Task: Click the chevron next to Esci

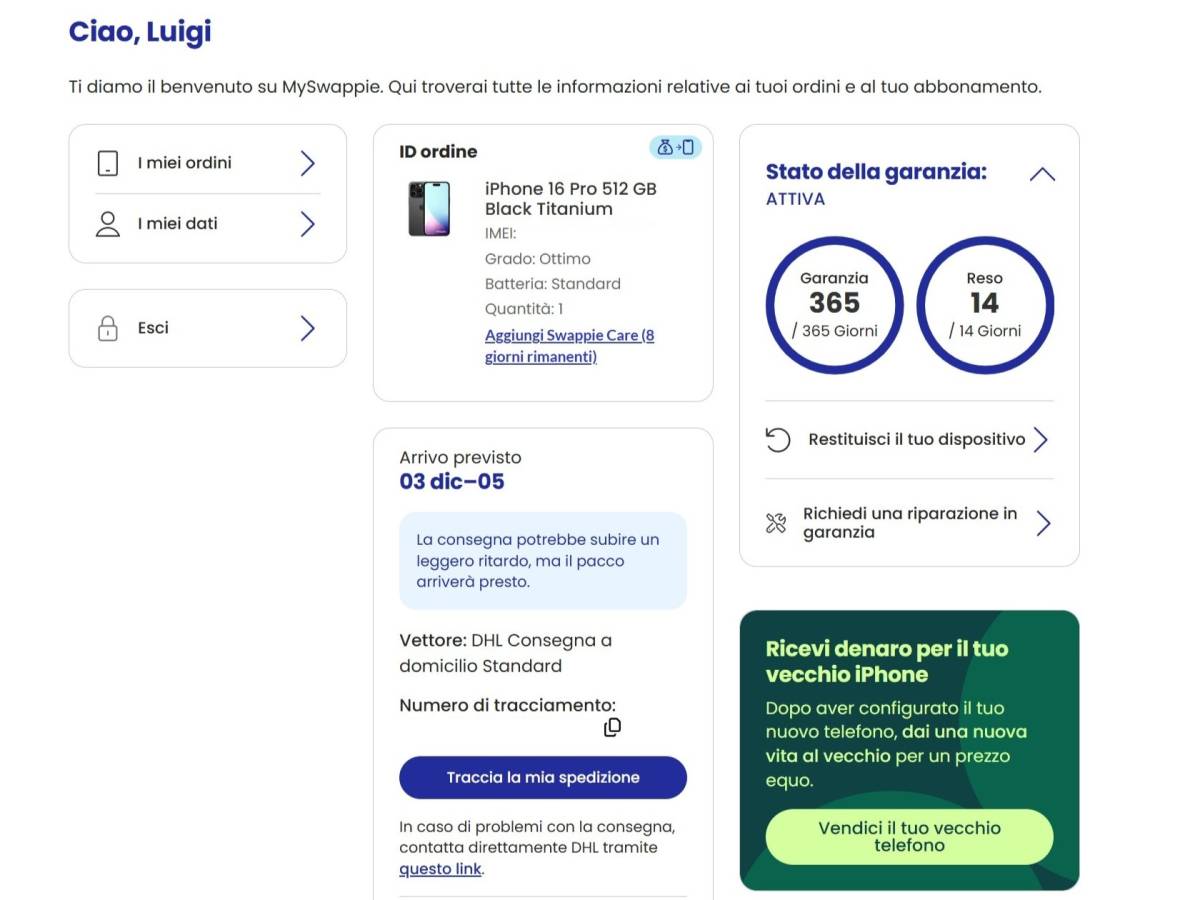Action: pos(307,328)
